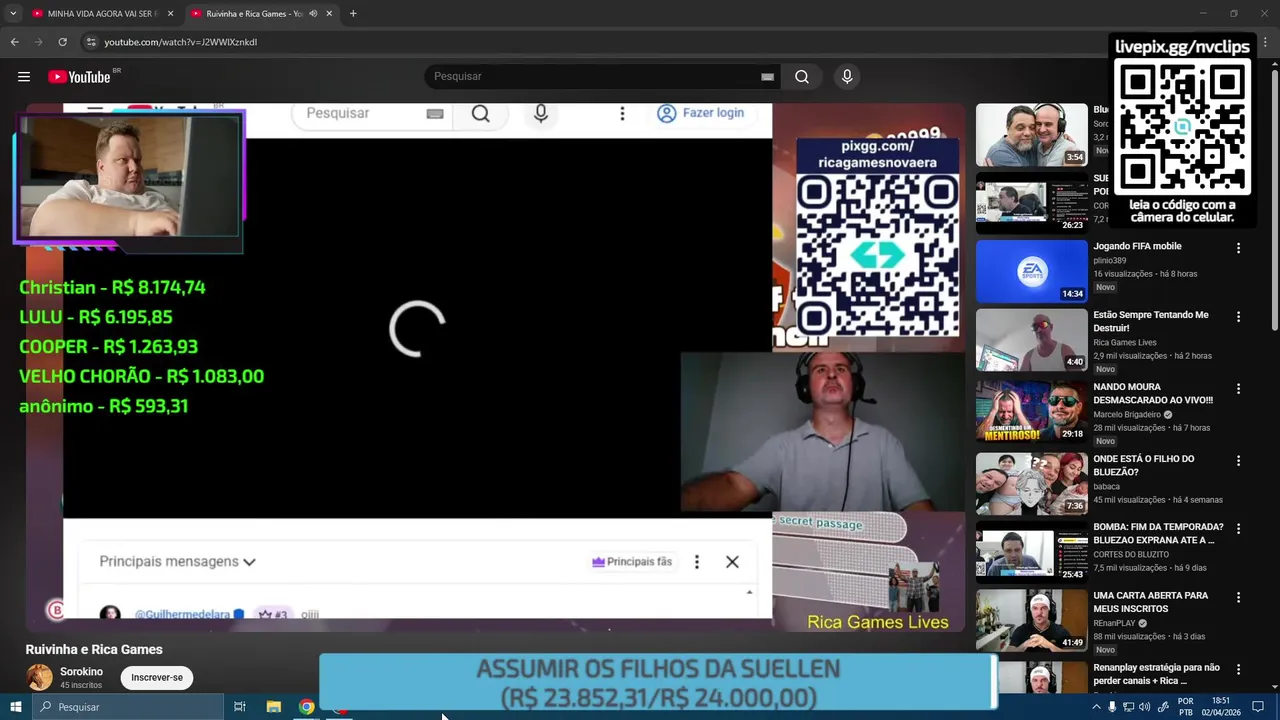Click the address bar URL
This screenshot has height=720, width=1280.
point(180,42)
